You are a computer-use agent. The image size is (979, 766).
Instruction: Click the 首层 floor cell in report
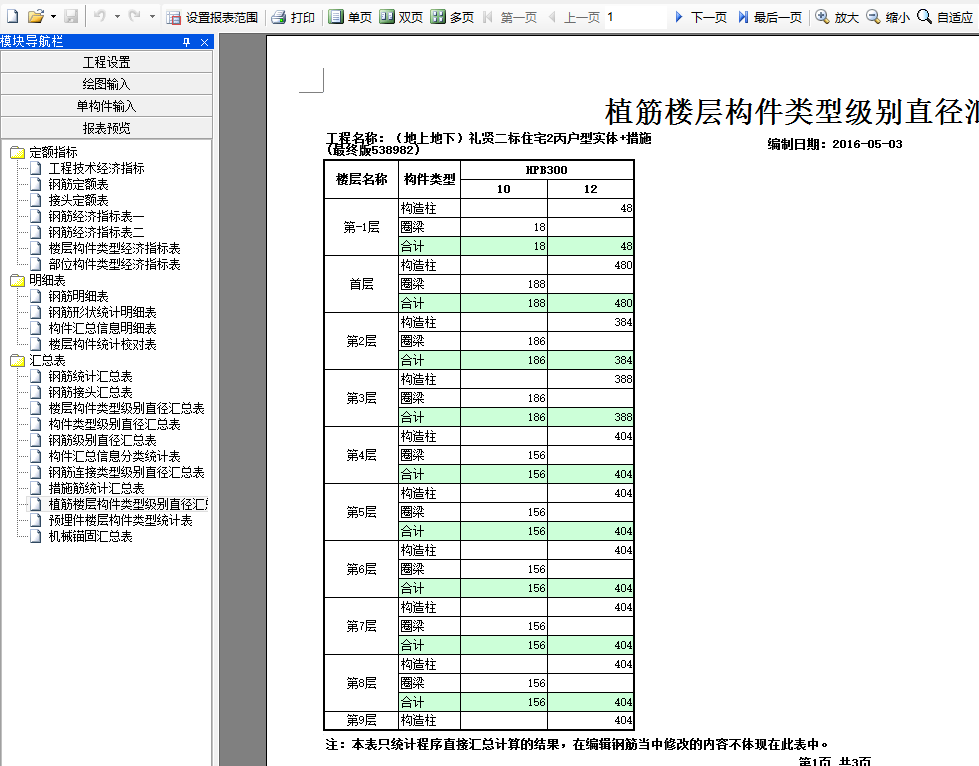[362, 284]
